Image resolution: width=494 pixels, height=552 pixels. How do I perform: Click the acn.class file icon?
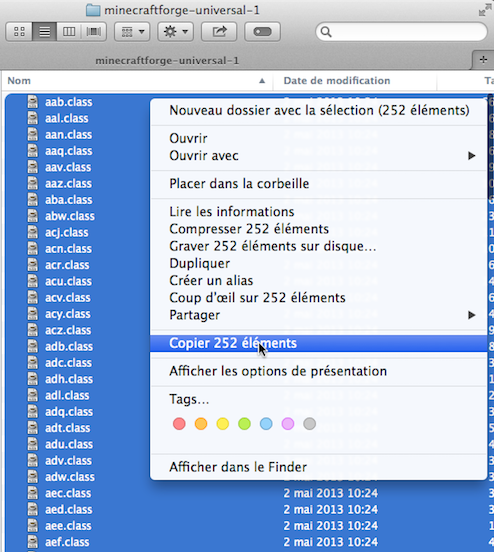33,249
